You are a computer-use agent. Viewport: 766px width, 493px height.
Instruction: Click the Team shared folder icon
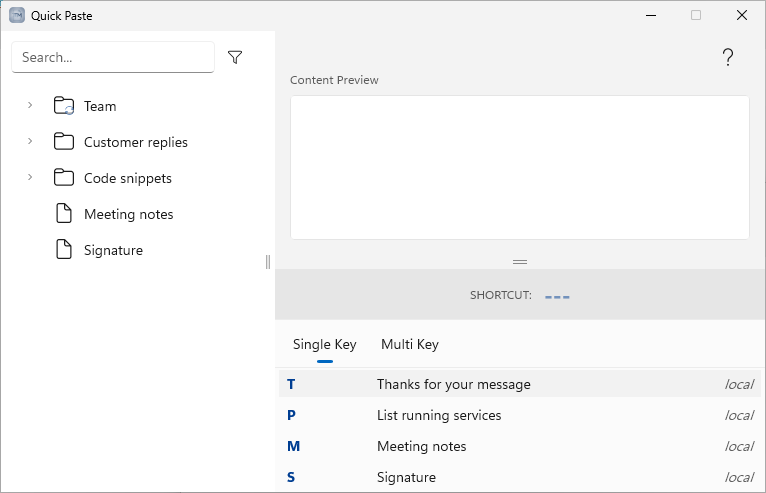click(x=64, y=106)
